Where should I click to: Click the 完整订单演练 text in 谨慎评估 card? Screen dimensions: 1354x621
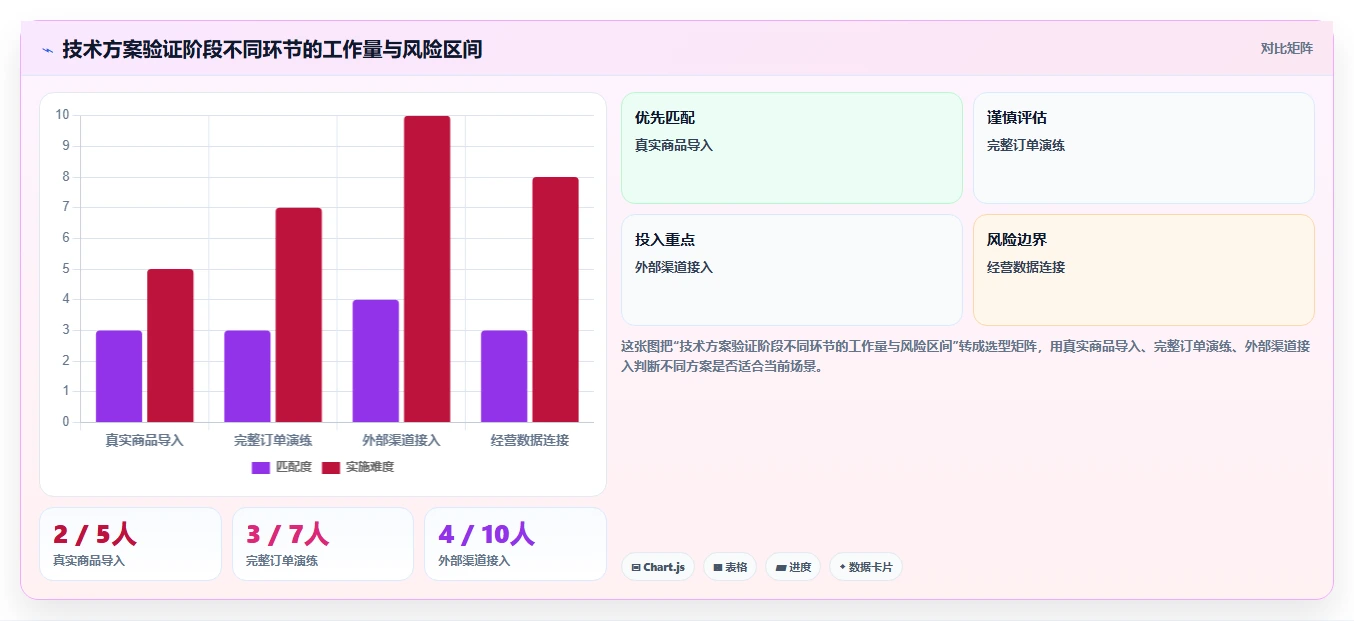(x=1026, y=145)
